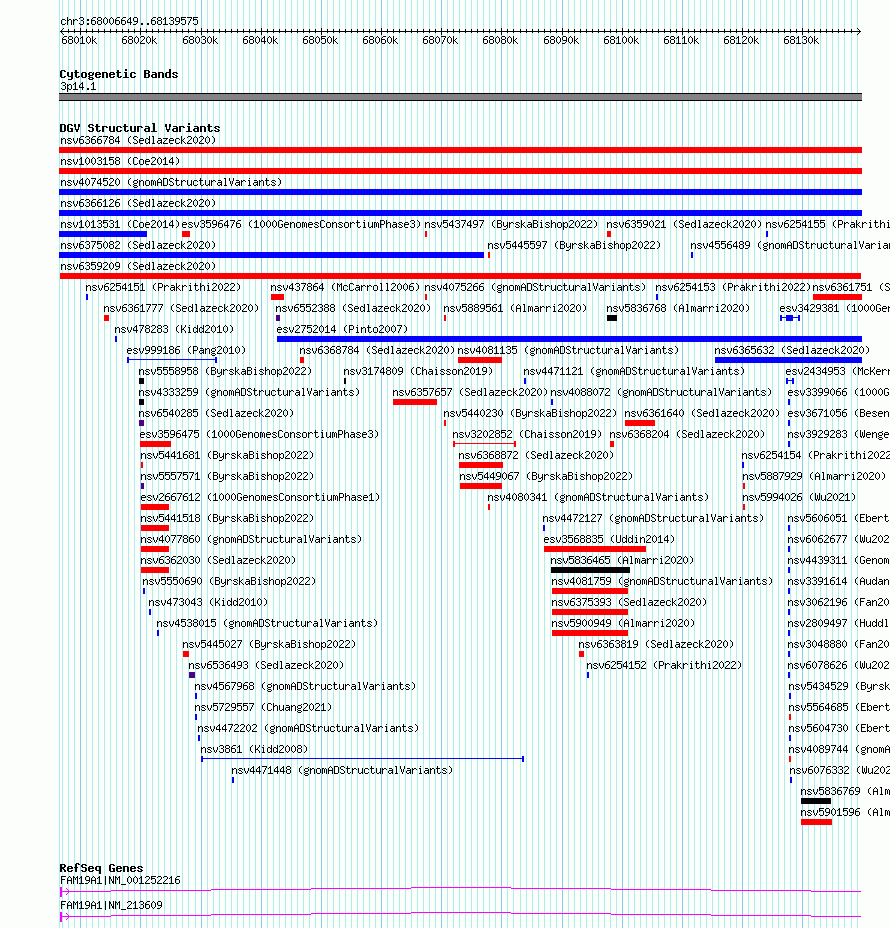
Task: Click the RefSeq Genes track title
Action: pyautogui.click(x=101, y=868)
